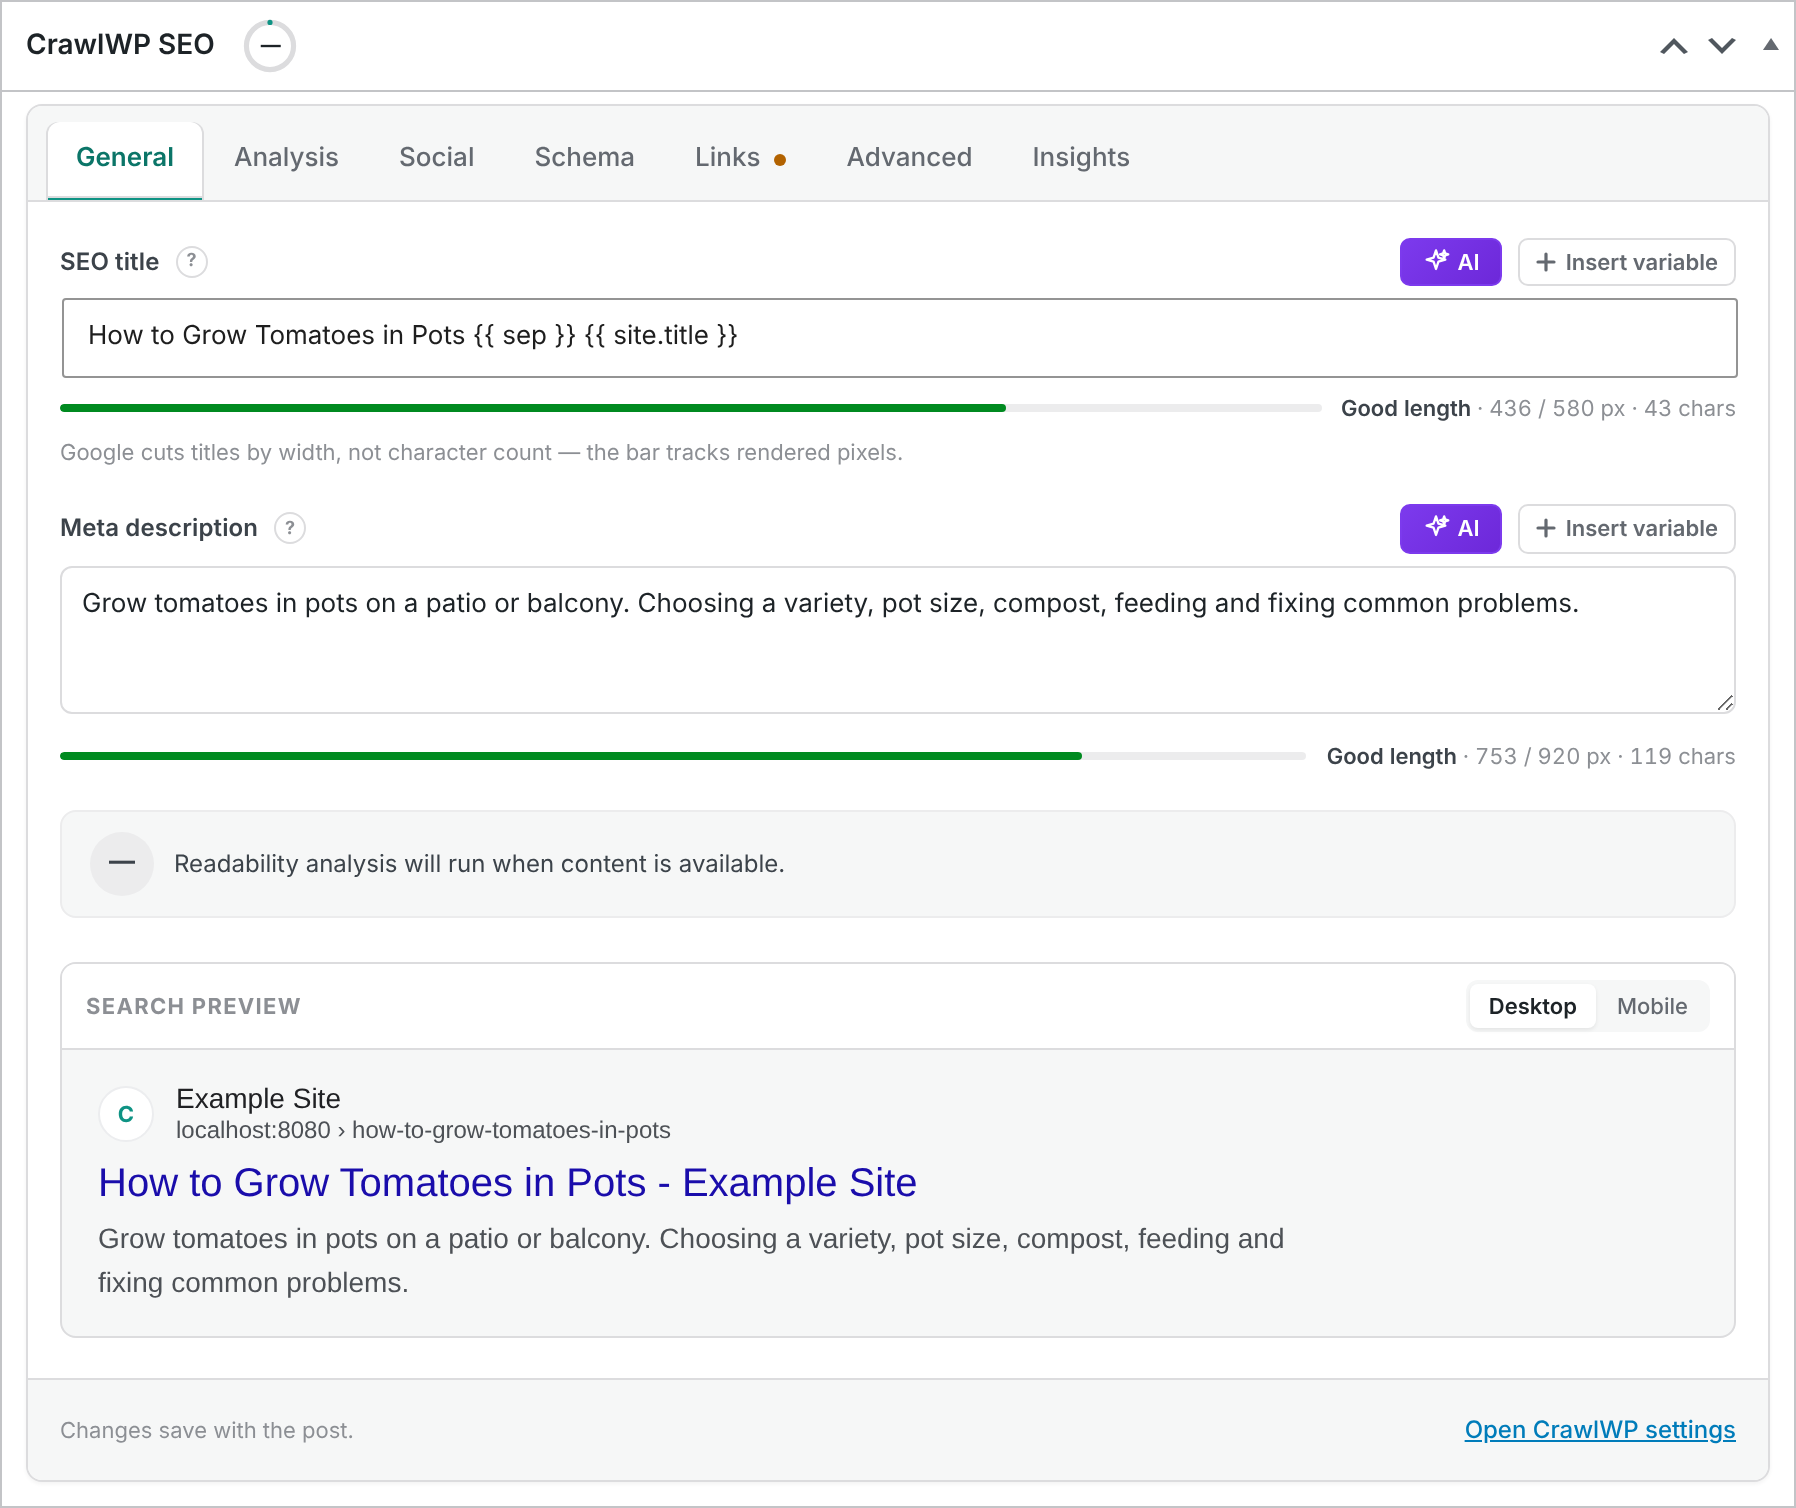Select the Desktop search preview

click(x=1532, y=1006)
